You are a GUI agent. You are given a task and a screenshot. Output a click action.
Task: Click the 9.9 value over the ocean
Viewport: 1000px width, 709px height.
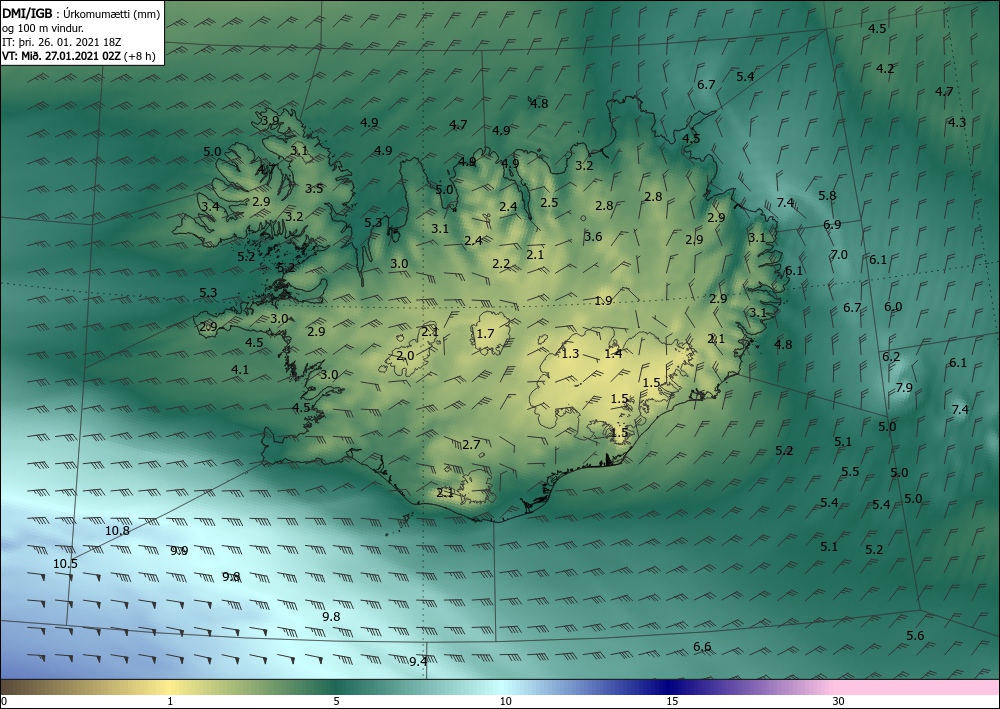coord(179,551)
